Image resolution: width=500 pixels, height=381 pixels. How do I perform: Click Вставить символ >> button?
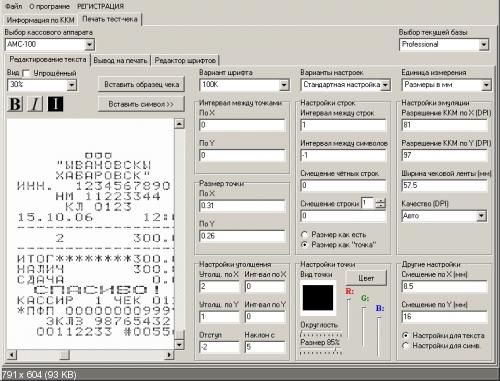pyautogui.click(x=141, y=104)
